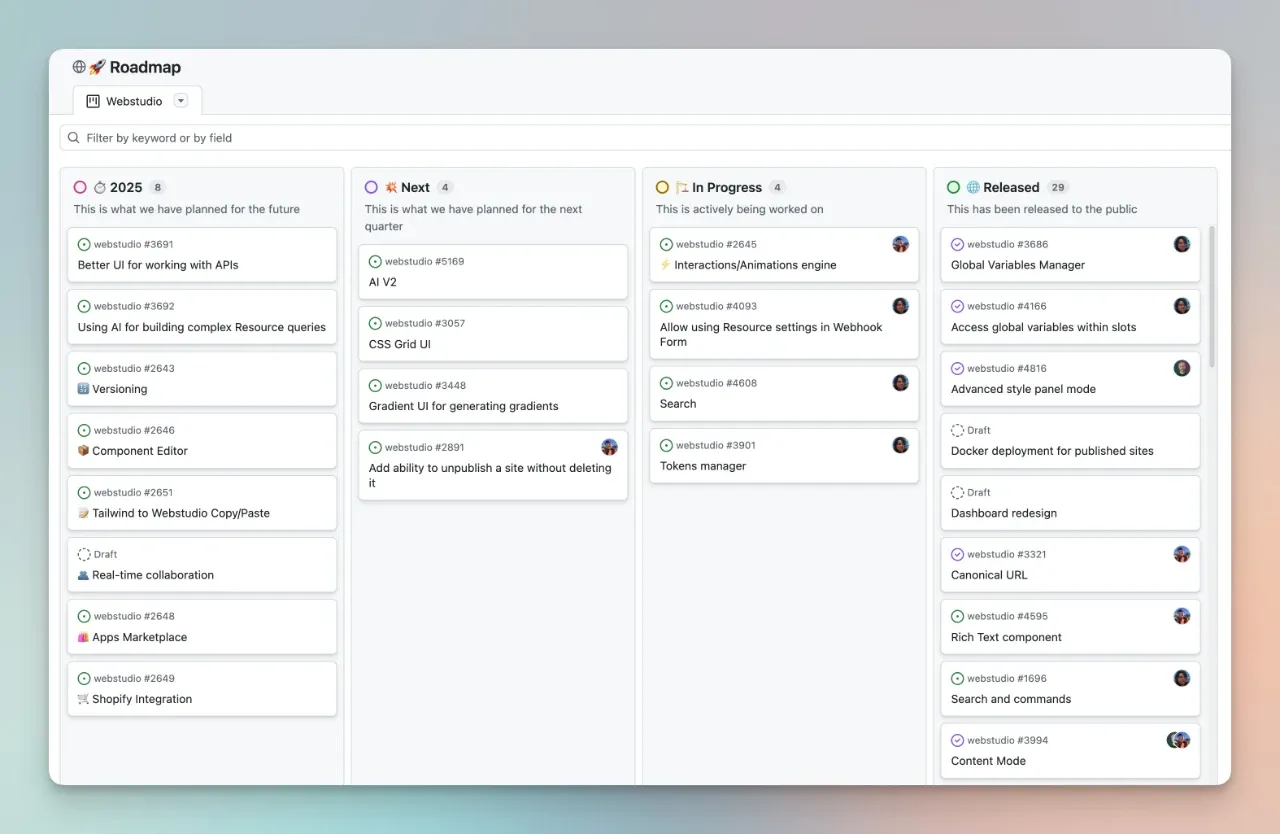Viewport: 1280px width, 834px height.
Task: Select the Webstudio tab
Action: [137, 100]
